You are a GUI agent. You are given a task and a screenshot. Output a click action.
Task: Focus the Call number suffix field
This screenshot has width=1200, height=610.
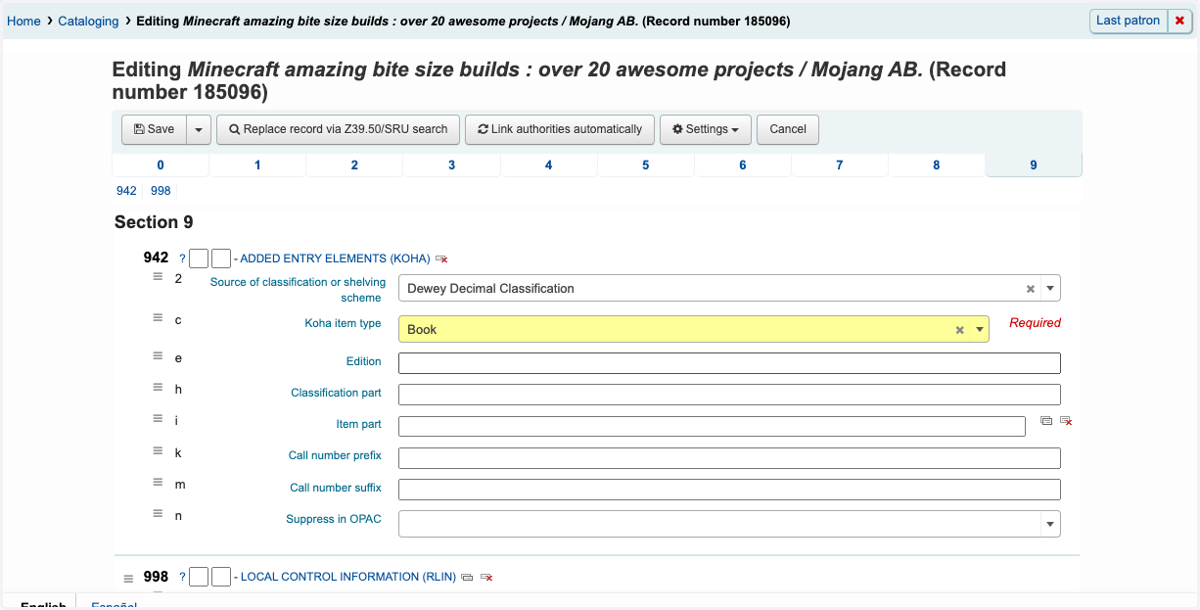click(729, 490)
